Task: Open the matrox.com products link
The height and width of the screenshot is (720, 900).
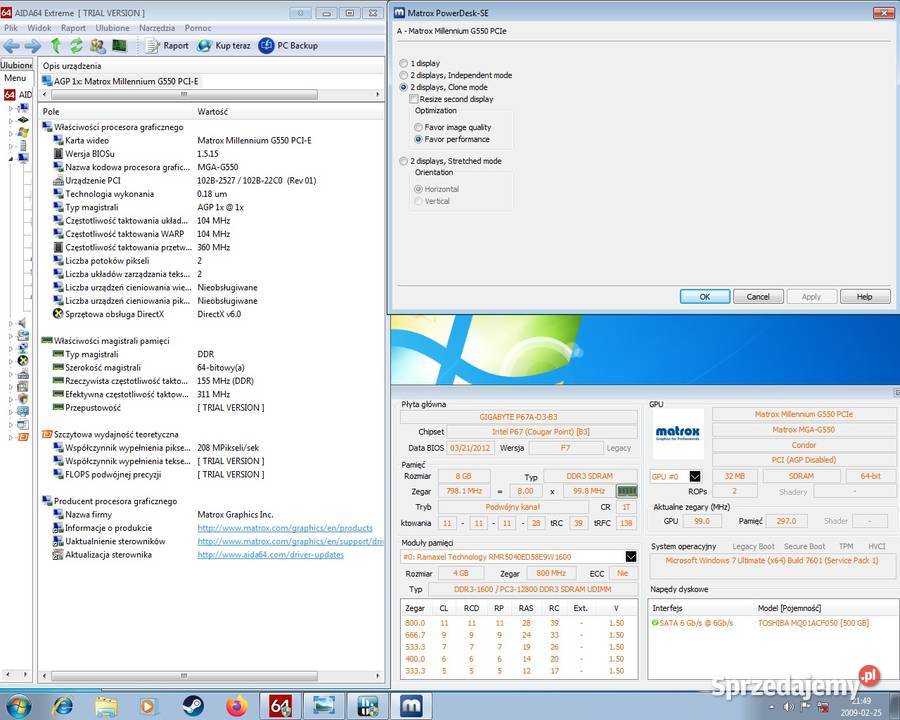Action: click(285, 528)
